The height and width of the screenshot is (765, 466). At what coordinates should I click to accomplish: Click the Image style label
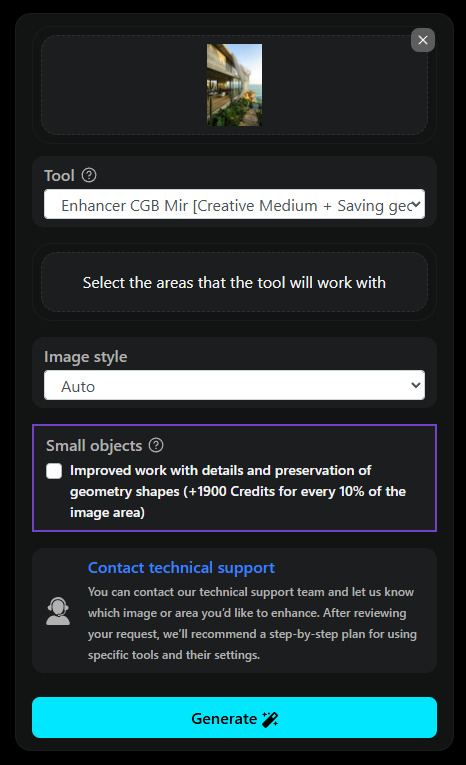tap(85, 357)
